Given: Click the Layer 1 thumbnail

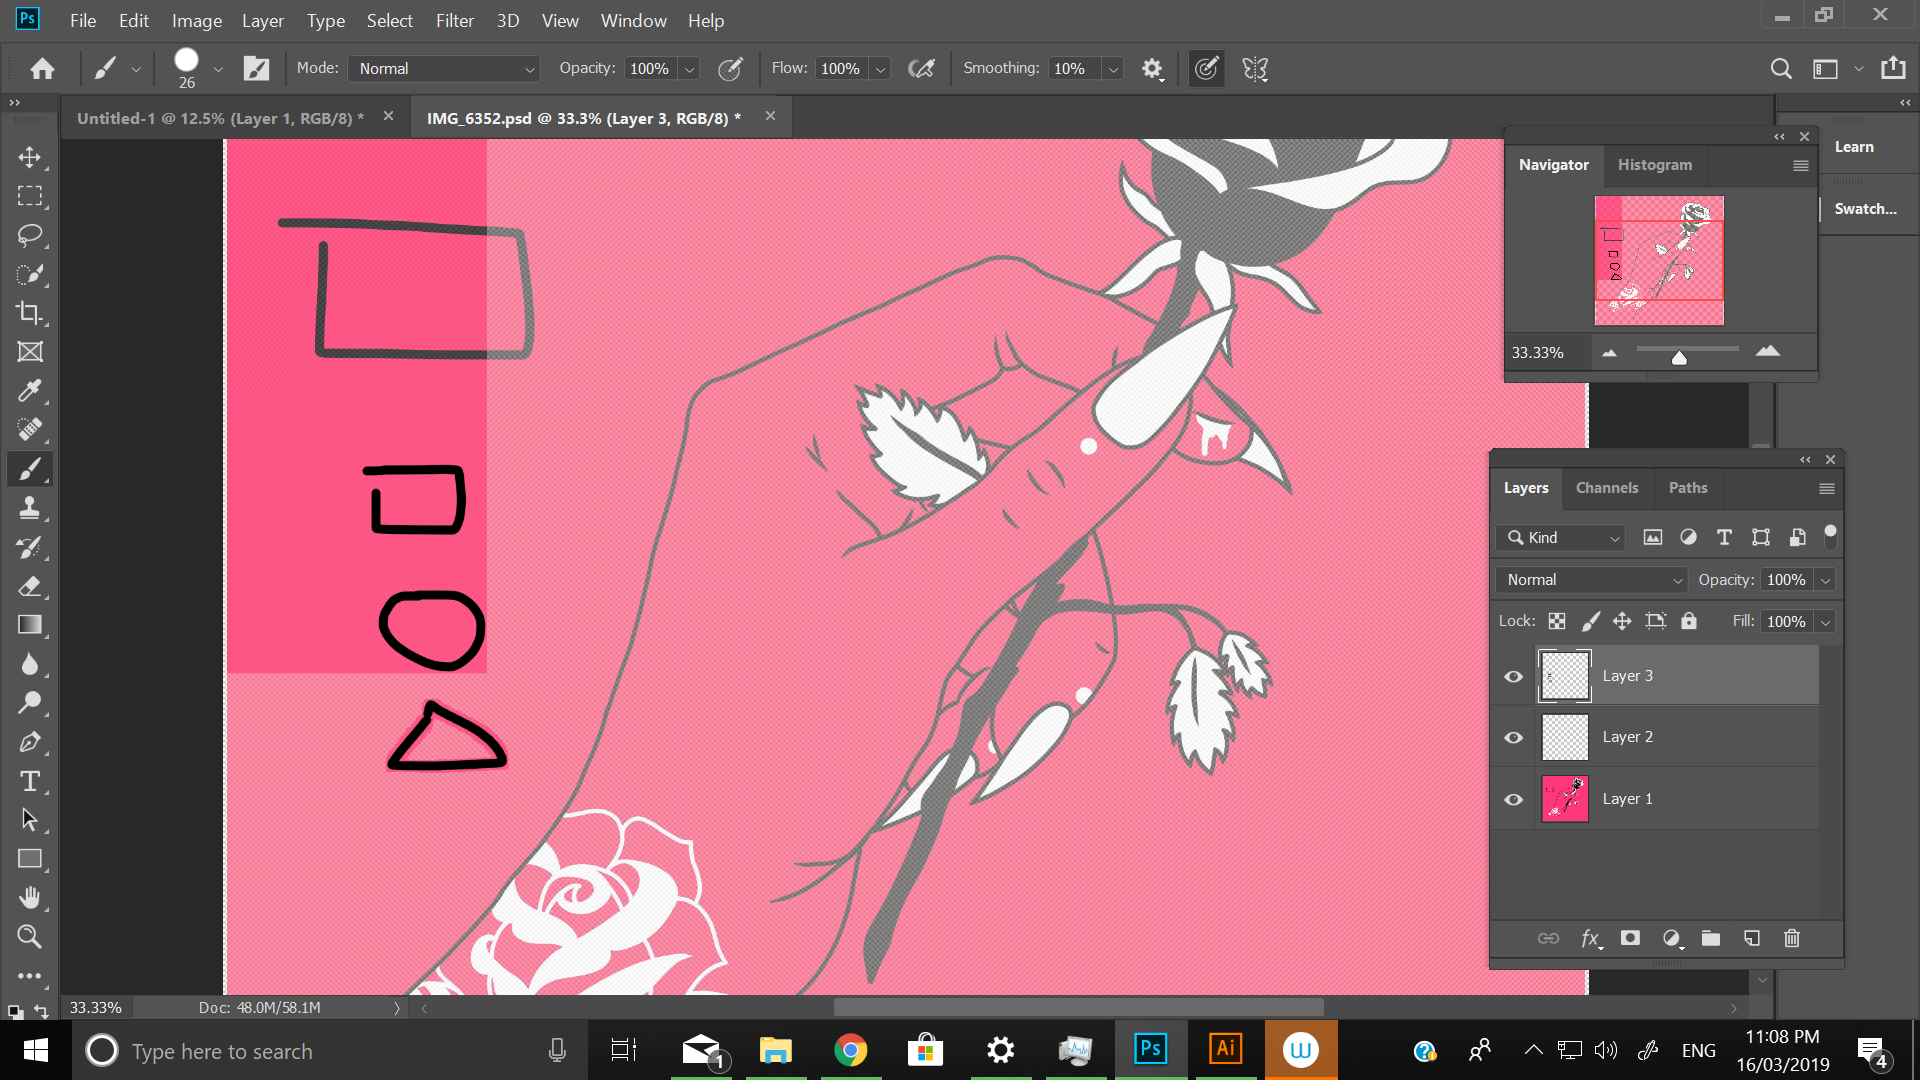Looking at the screenshot, I should 1565,799.
